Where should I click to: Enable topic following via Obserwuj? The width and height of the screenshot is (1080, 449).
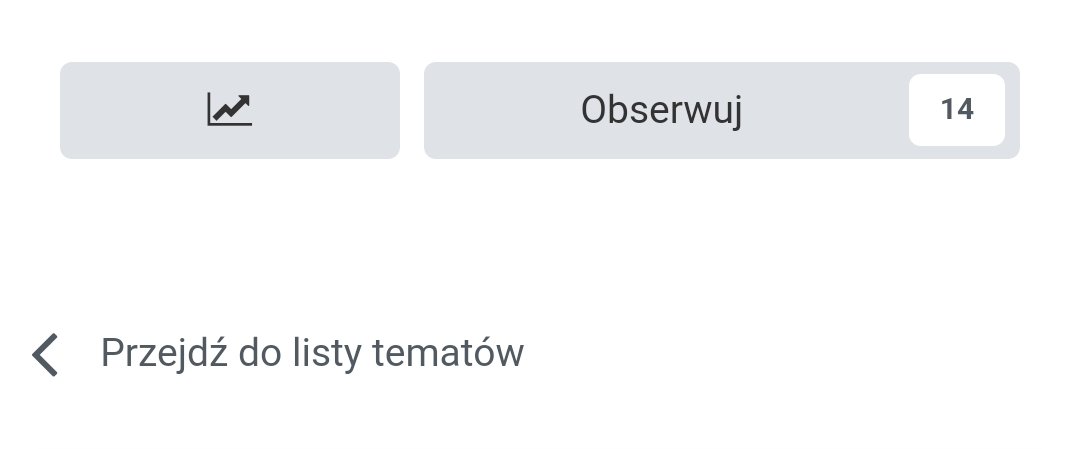[x=662, y=110]
